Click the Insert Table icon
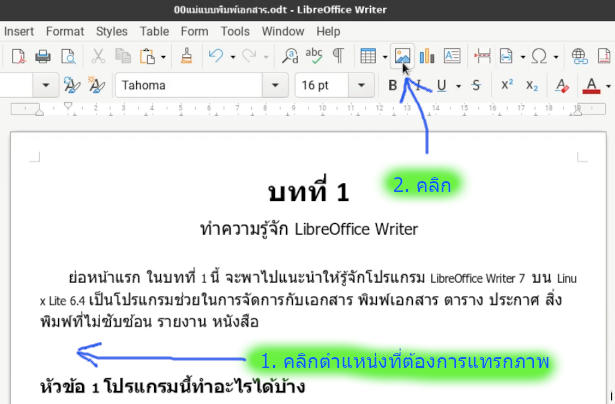 coord(368,56)
